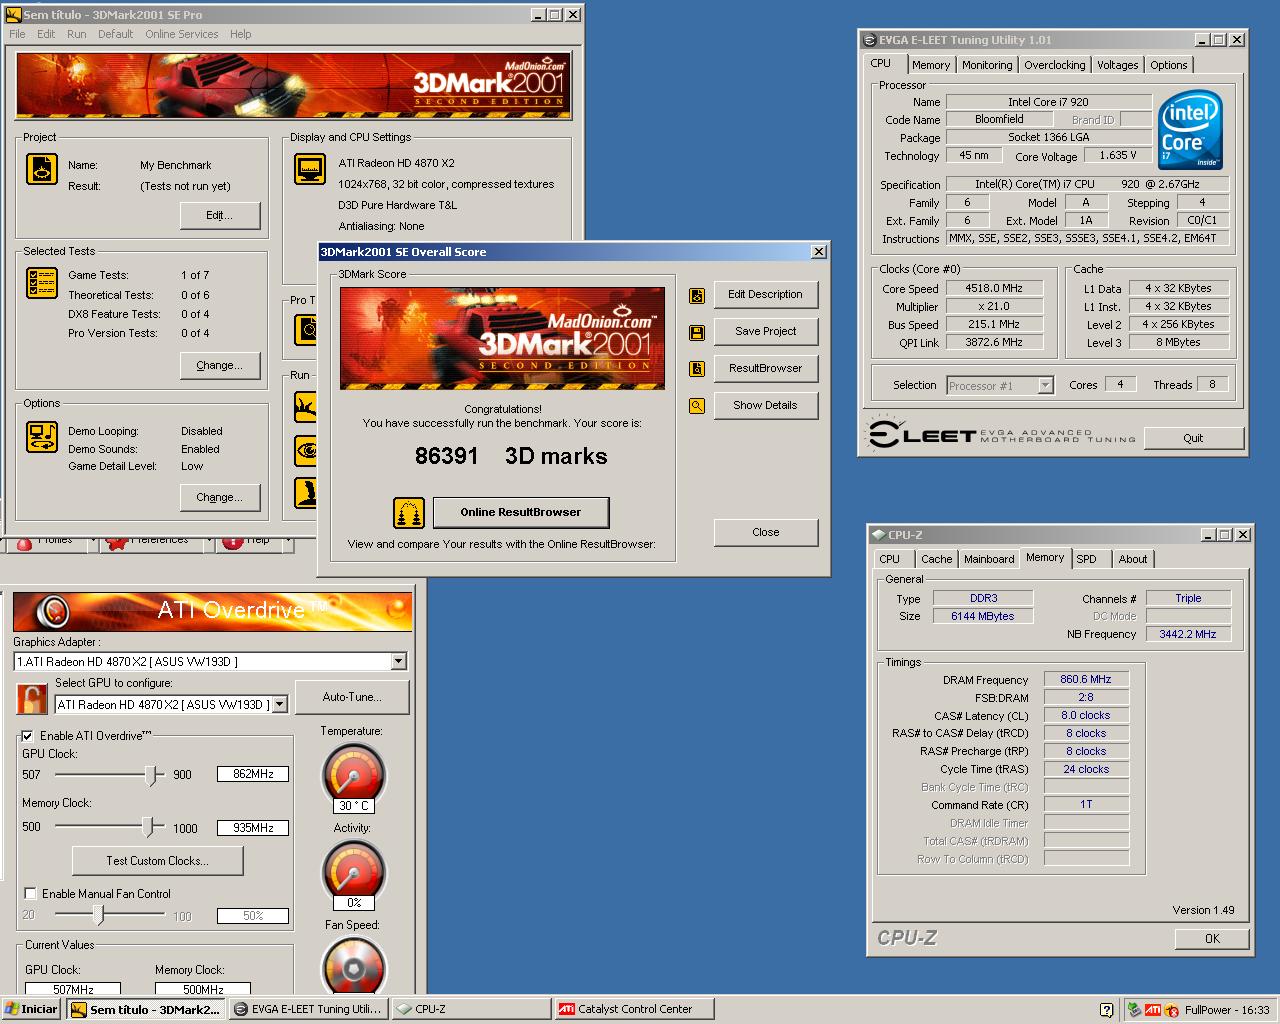Click the Display and CPU Settings monitor icon
1280x1024 pixels.
[310, 169]
